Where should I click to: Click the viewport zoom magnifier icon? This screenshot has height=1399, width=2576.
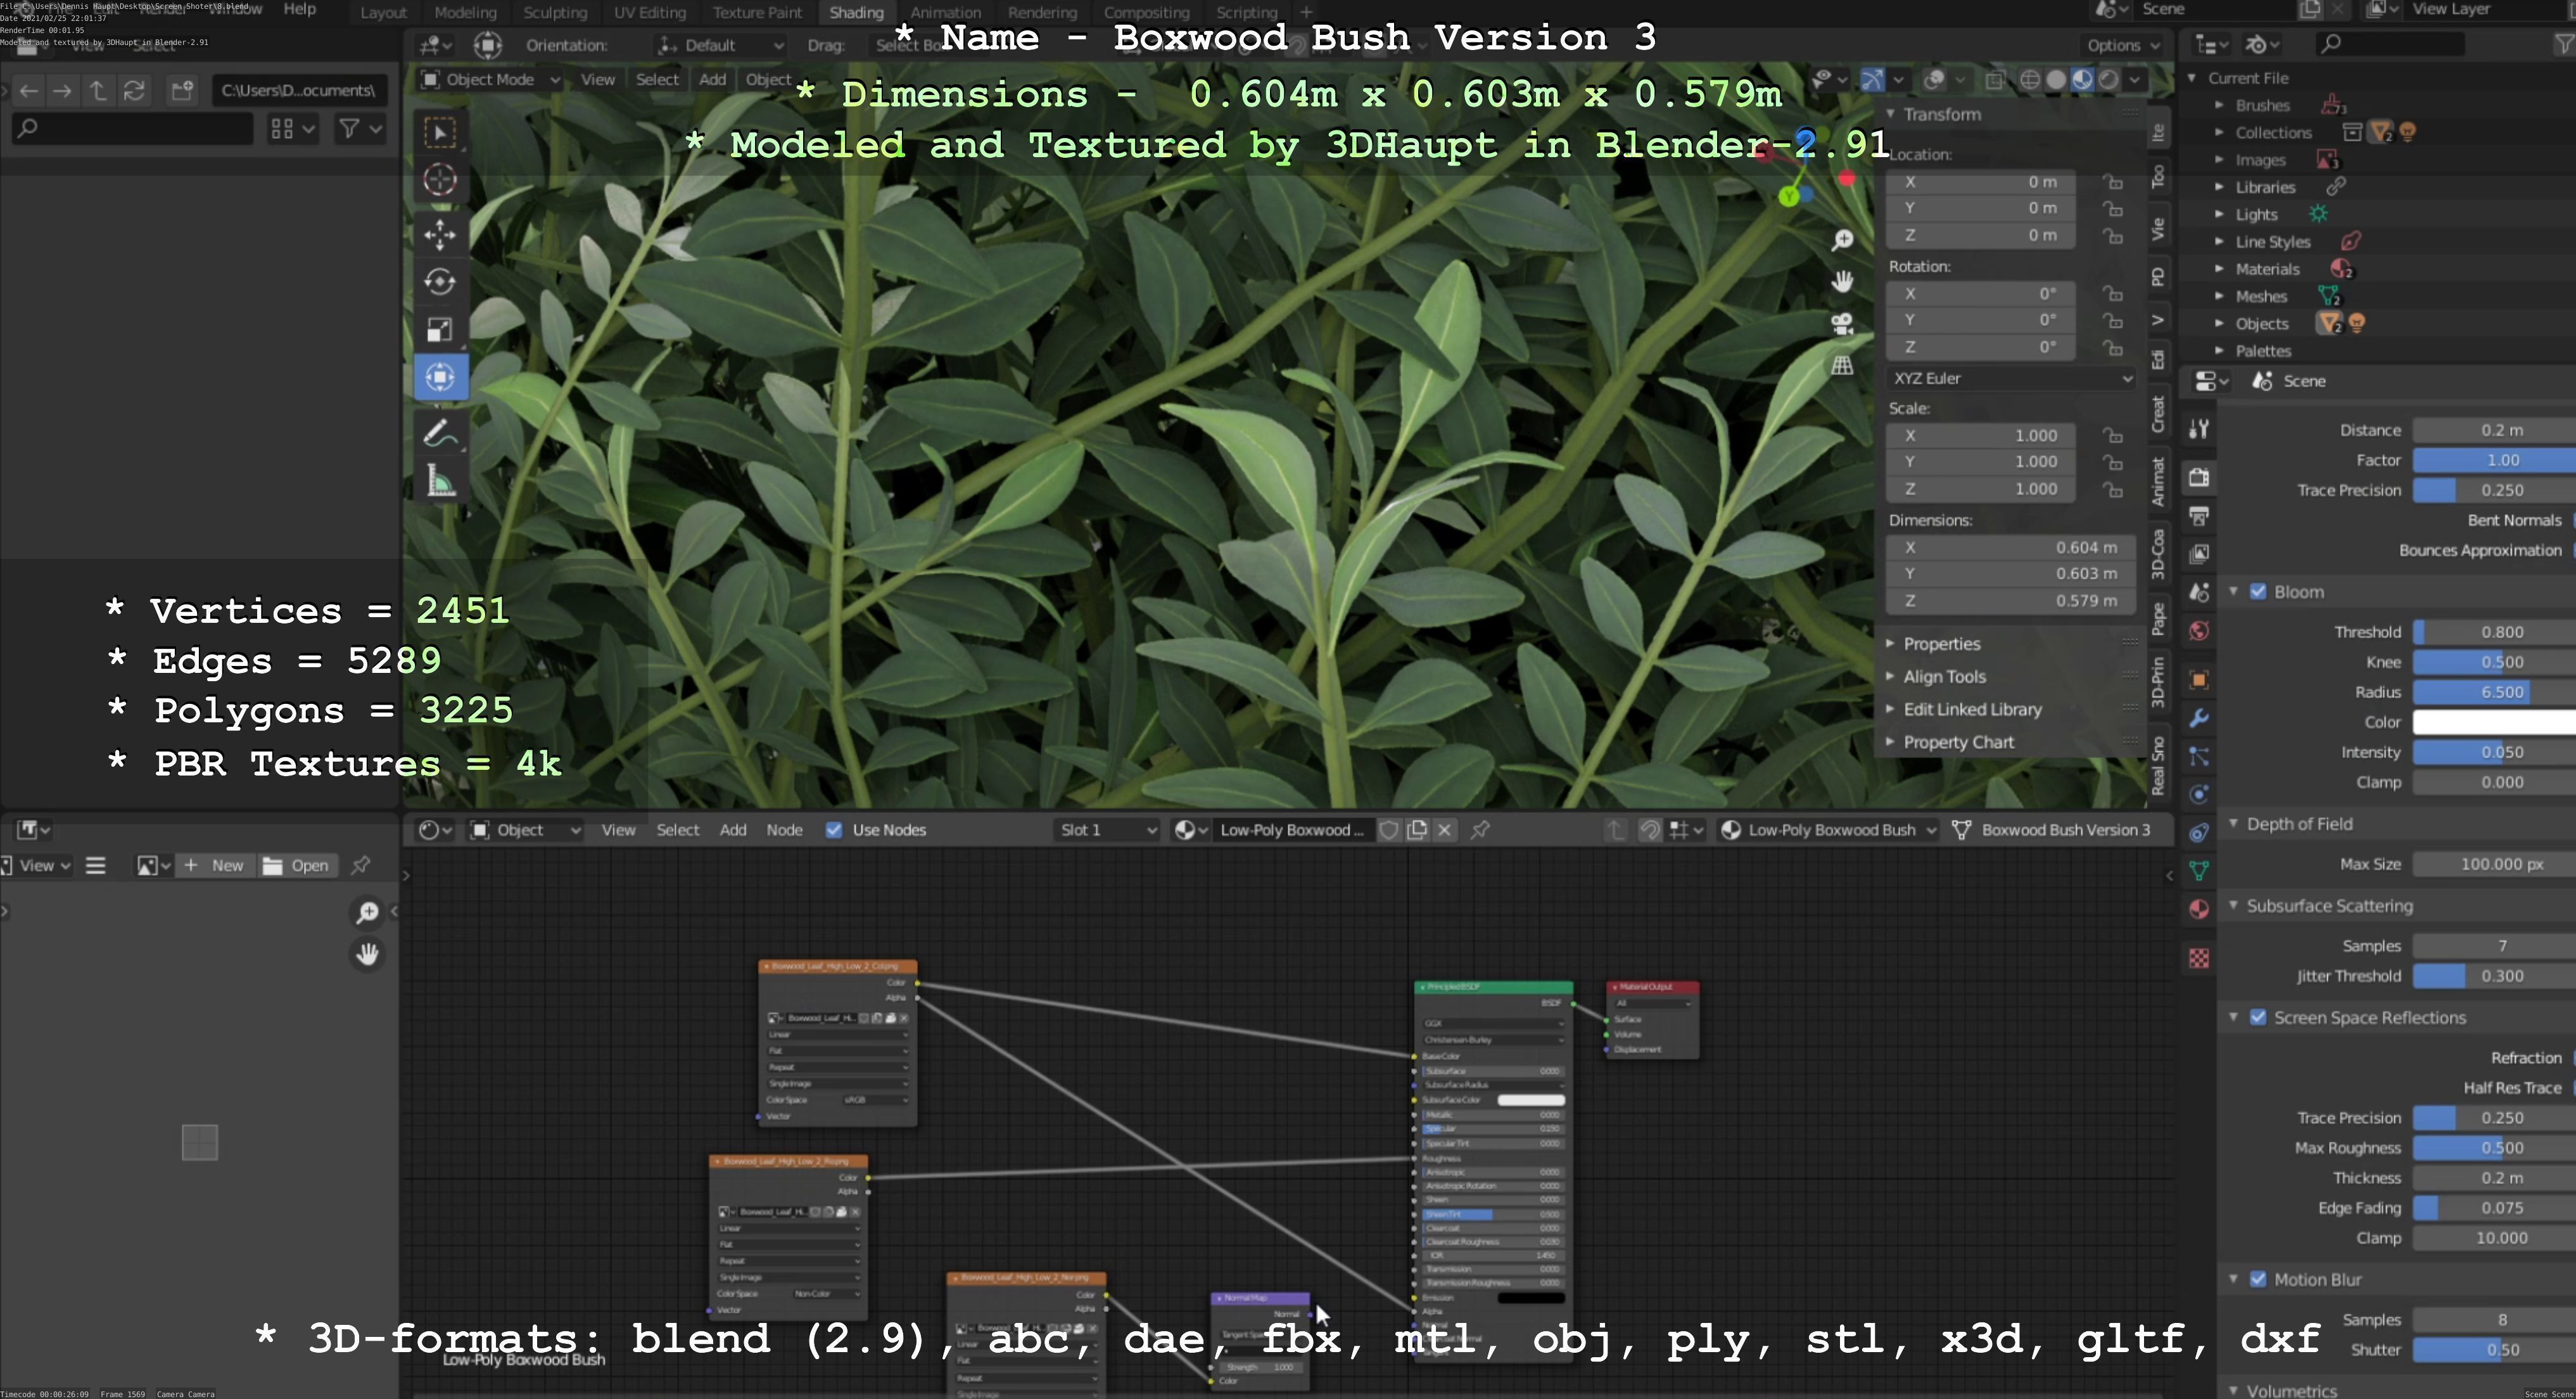pyautogui.click(x=1842, y=240)
